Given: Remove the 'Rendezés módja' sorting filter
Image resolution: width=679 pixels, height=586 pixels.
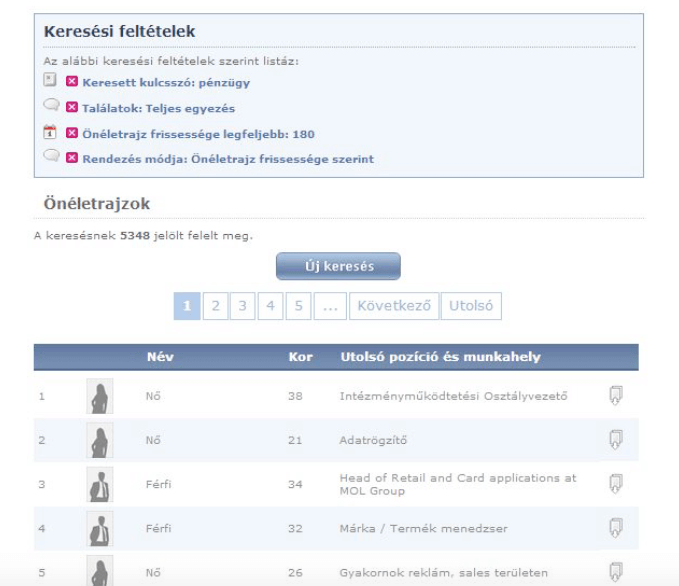Looking at the screenshot, I should pos(72,158).
